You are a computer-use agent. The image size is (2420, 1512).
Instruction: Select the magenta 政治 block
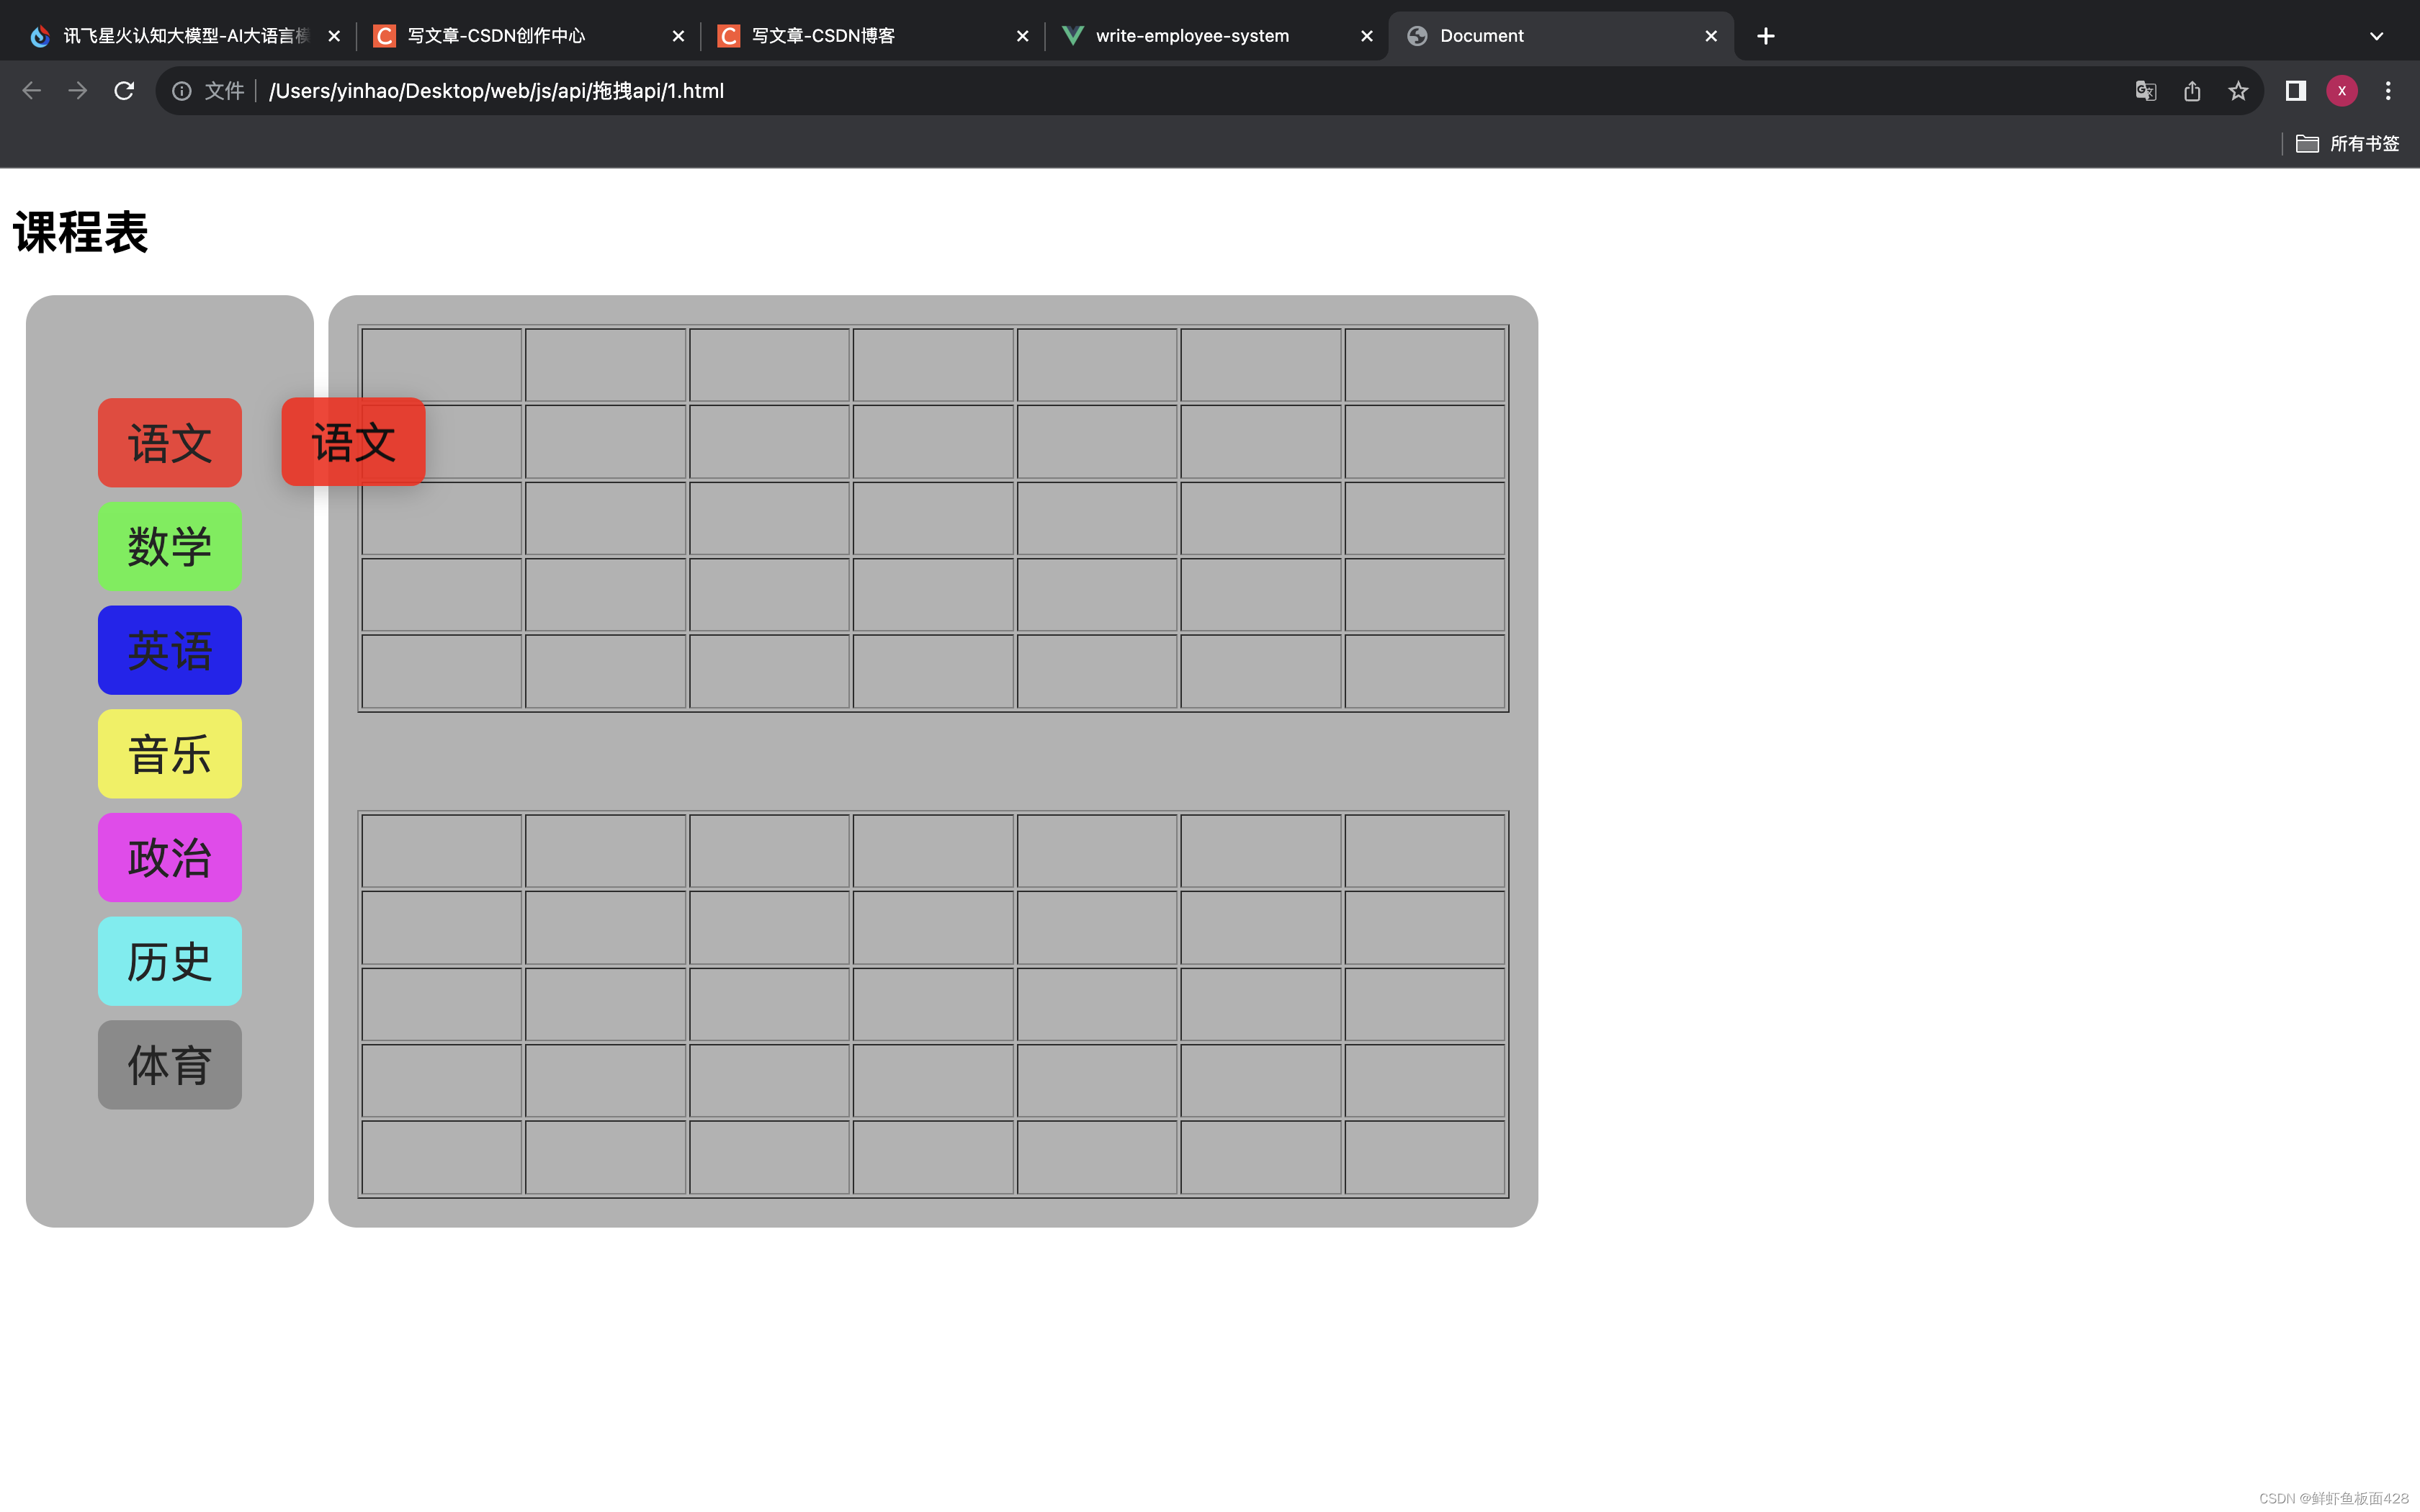[x=170, y=857]
